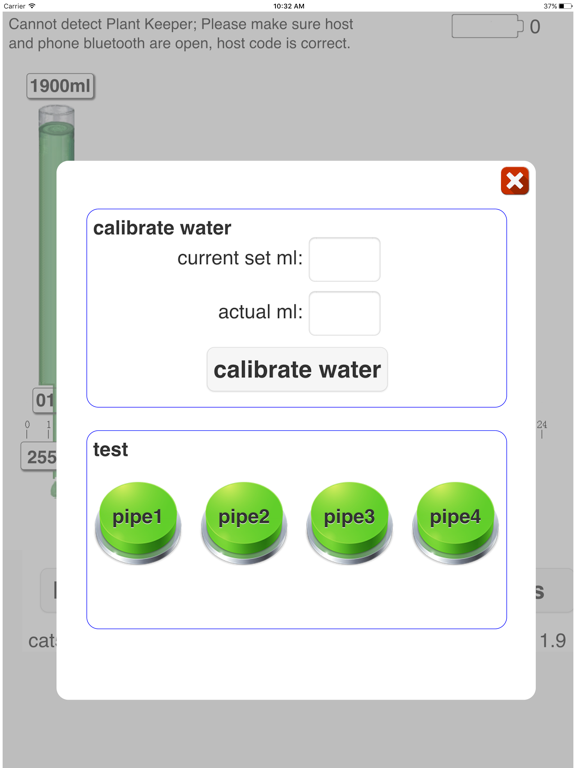
Task: Click the green water tube graphic
Action: pyautogui.click(x=56, y=245)
